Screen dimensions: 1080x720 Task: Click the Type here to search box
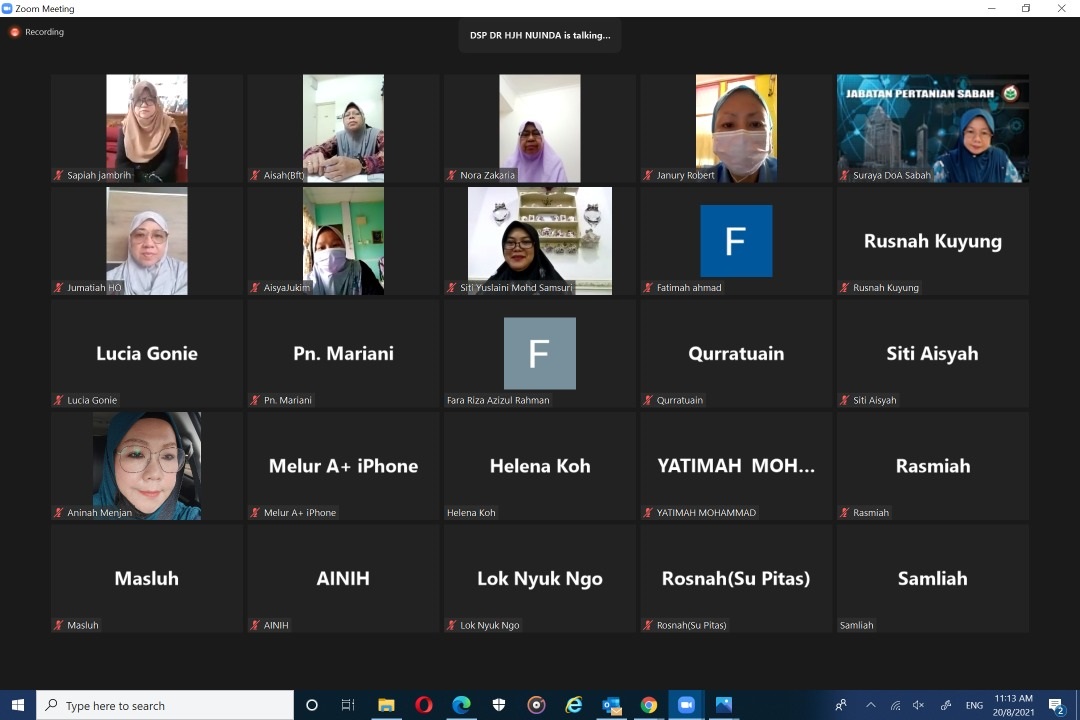(x=165, y=705)
